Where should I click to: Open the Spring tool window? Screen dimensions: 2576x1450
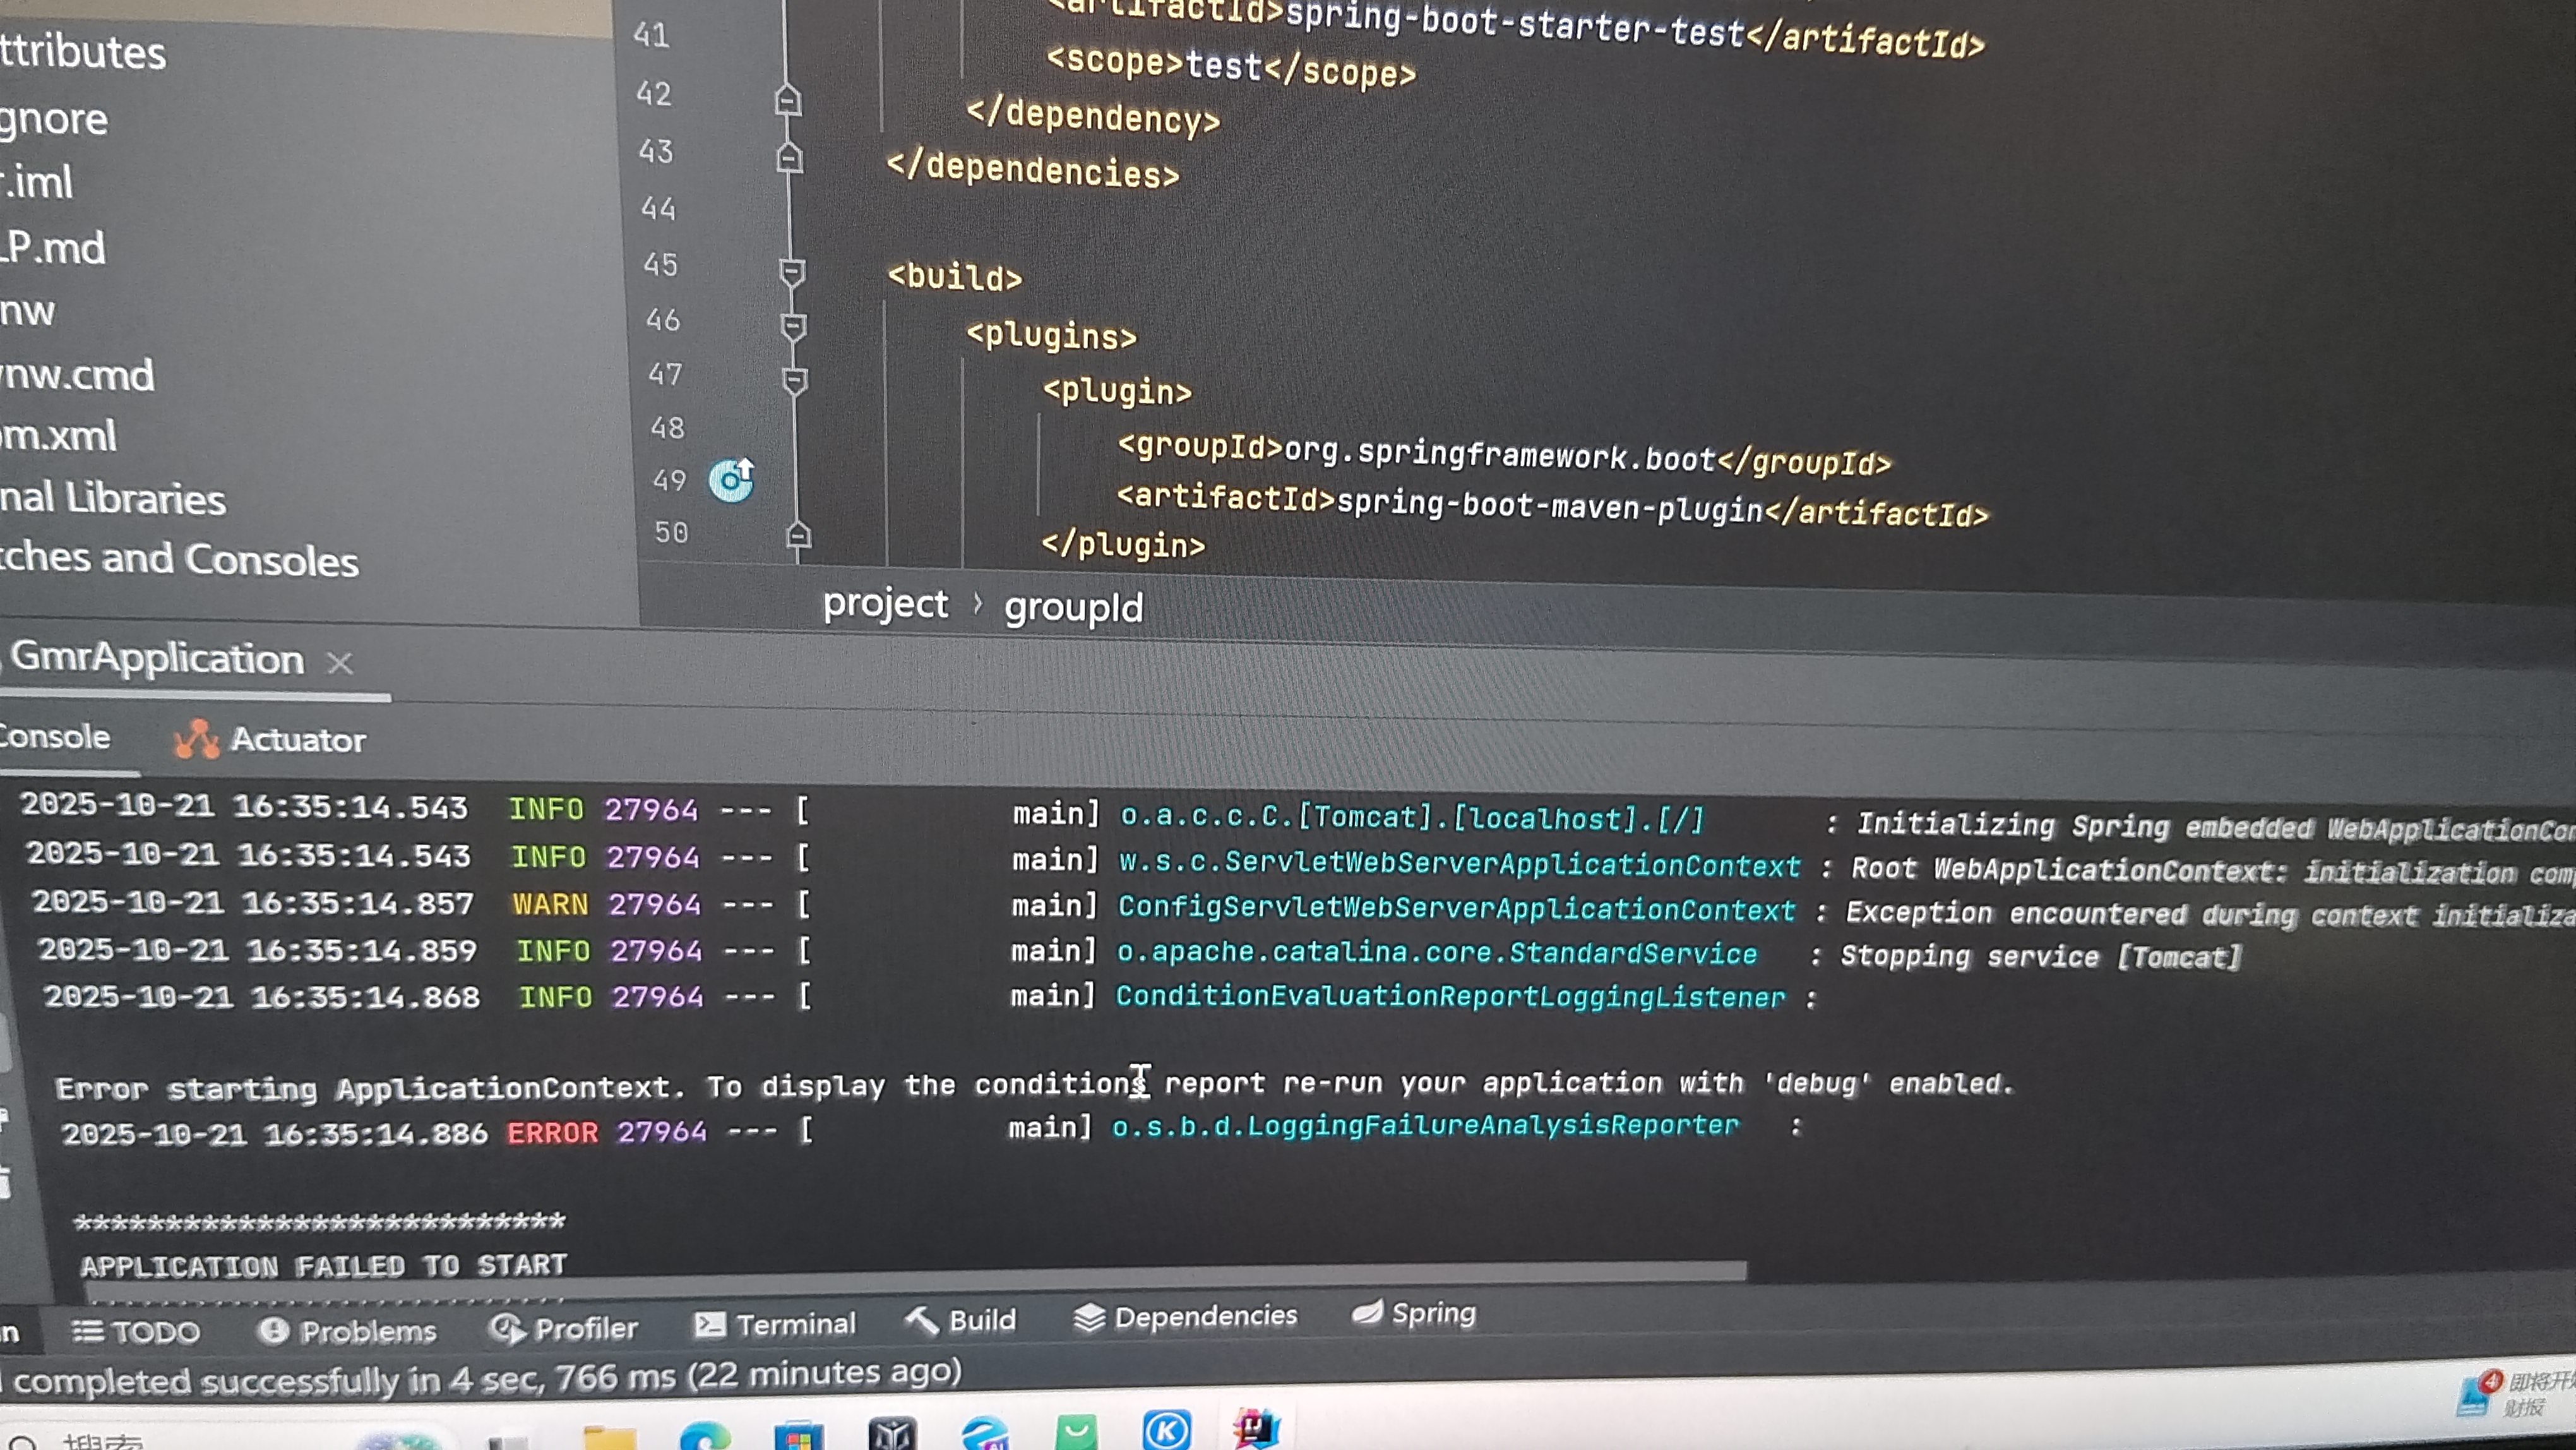click(1413, 1312)
